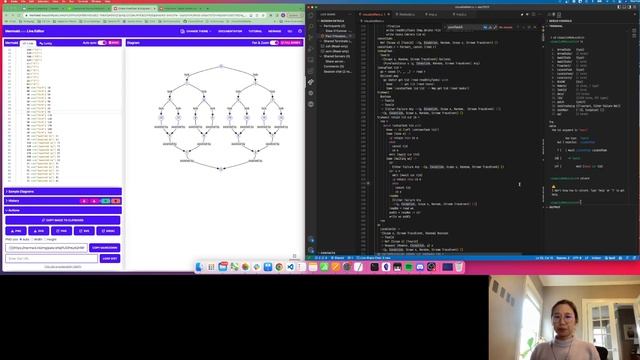640x360 pixels.
Task: Open Google Chrome from the Dock
Action: point(279,267)
